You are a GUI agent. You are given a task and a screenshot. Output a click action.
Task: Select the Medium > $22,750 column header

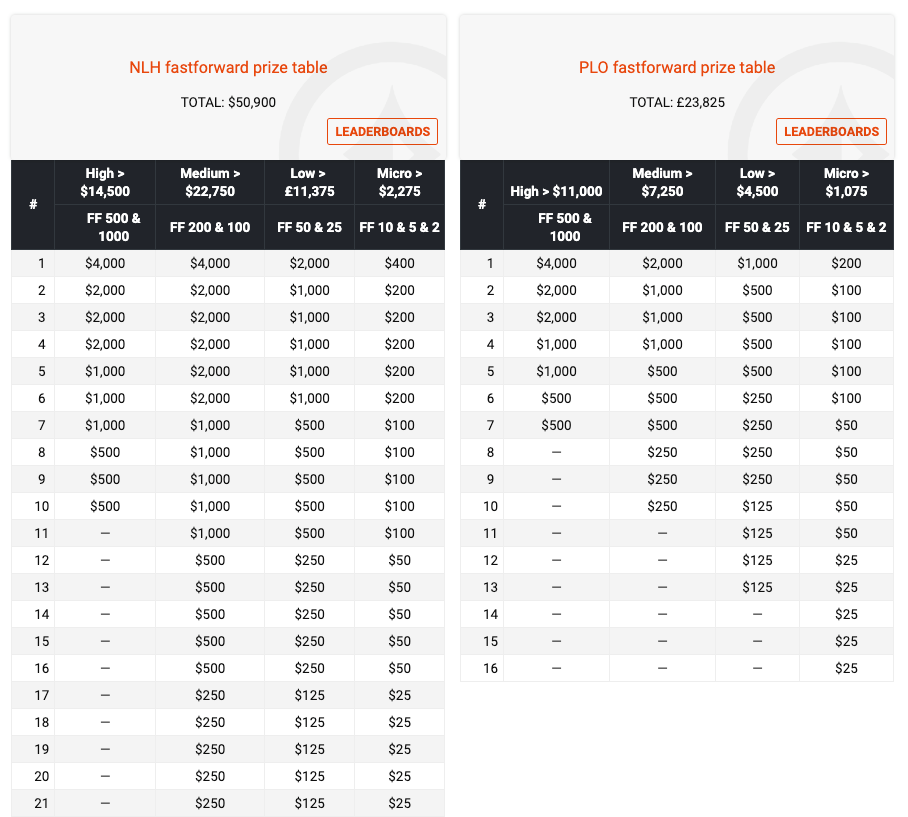click(210, 182)
